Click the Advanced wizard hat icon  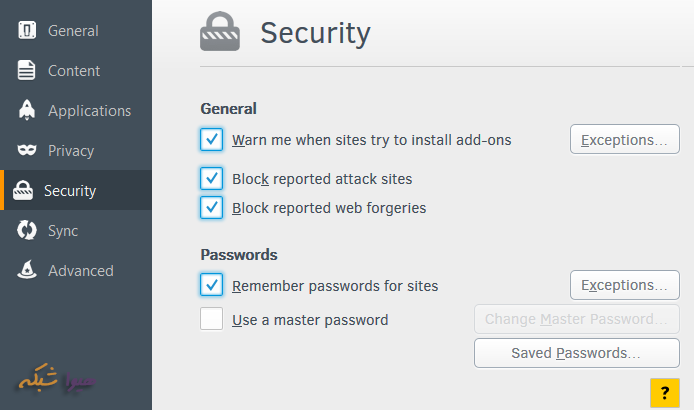[28, 271]
